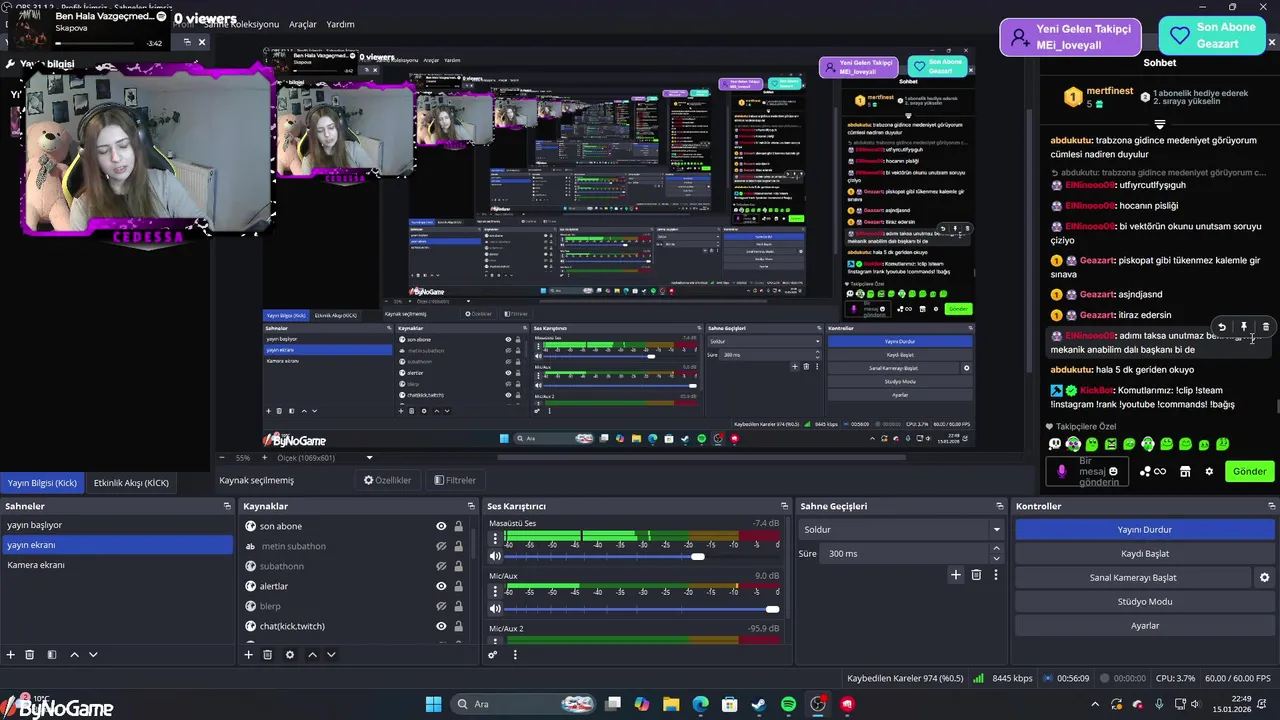Remove selected source using Kaynaklar trash icon

[268, 655]
